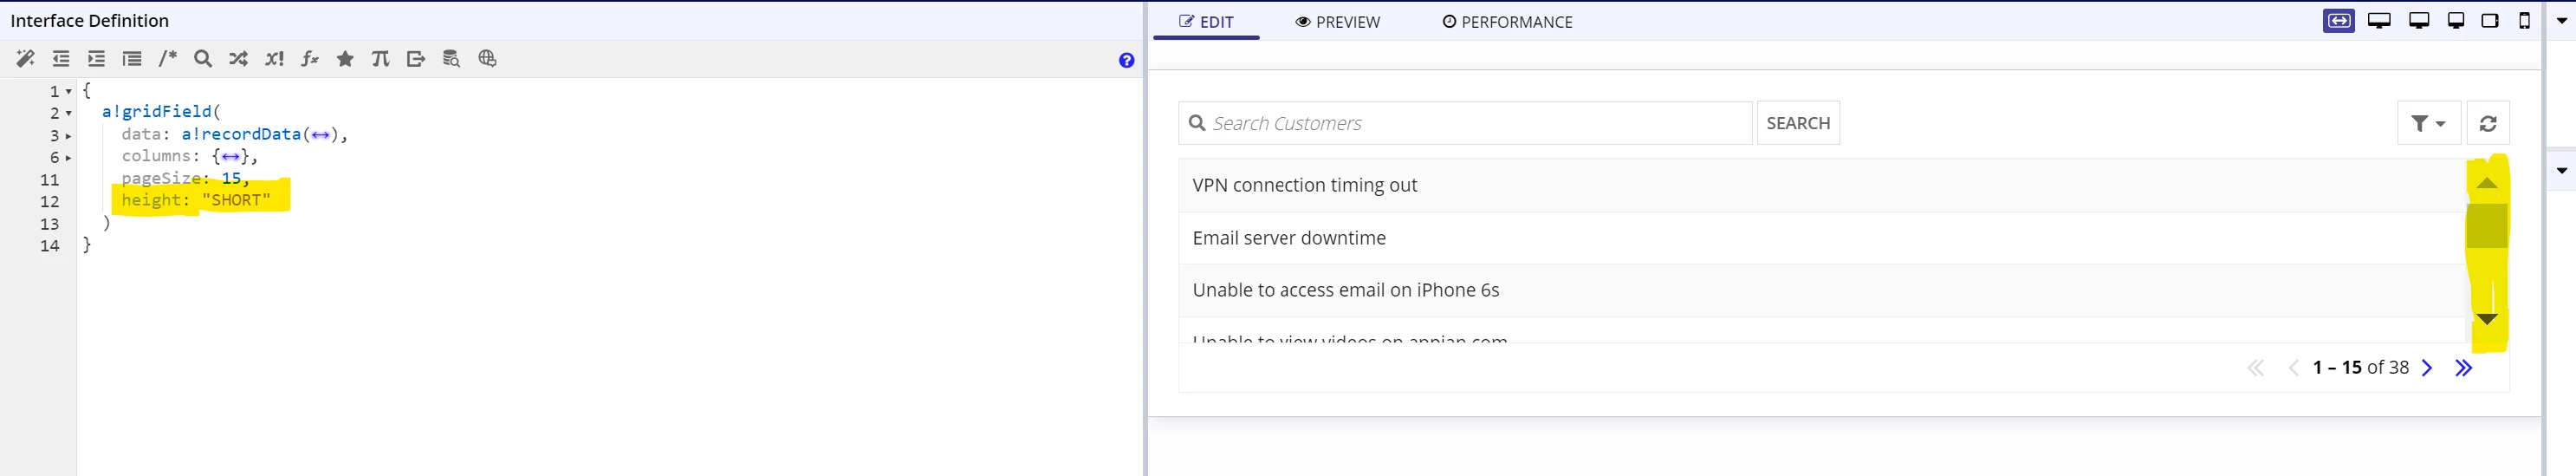Click the comment /* toolbar icon

168,59
